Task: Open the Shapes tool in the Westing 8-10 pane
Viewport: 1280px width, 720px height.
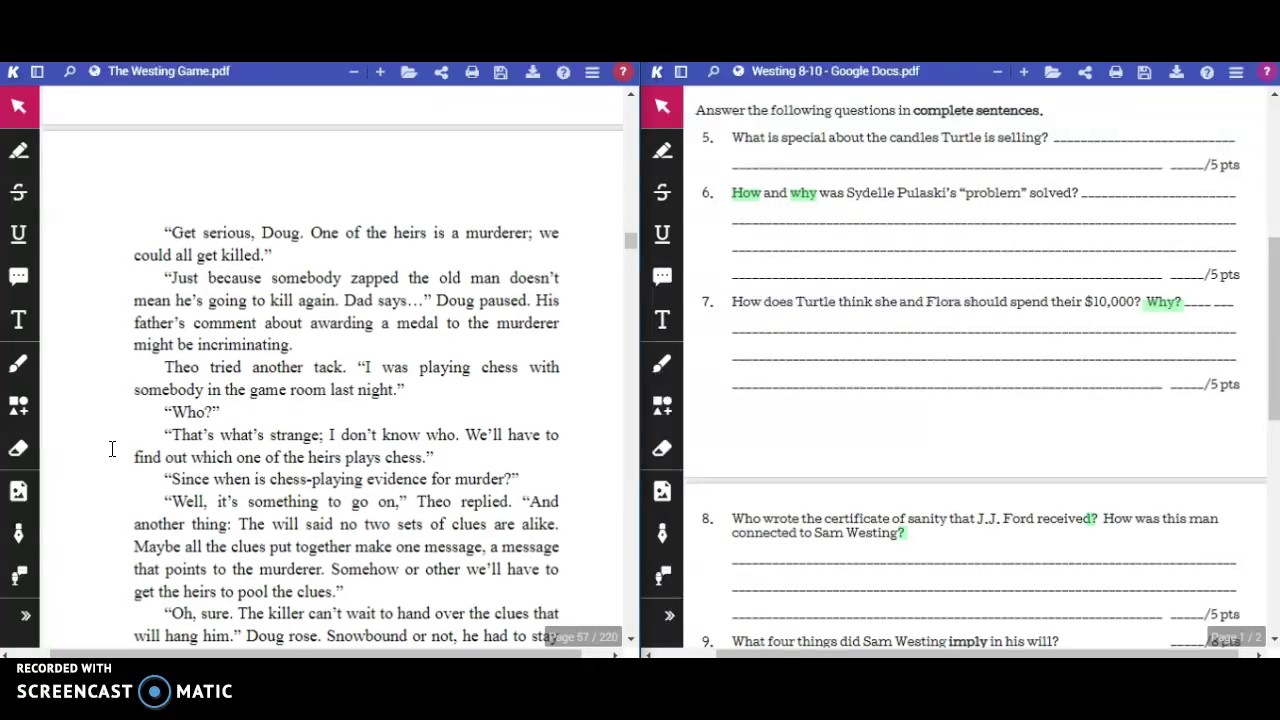Action: pyautogui.click(x=663, y=406)
